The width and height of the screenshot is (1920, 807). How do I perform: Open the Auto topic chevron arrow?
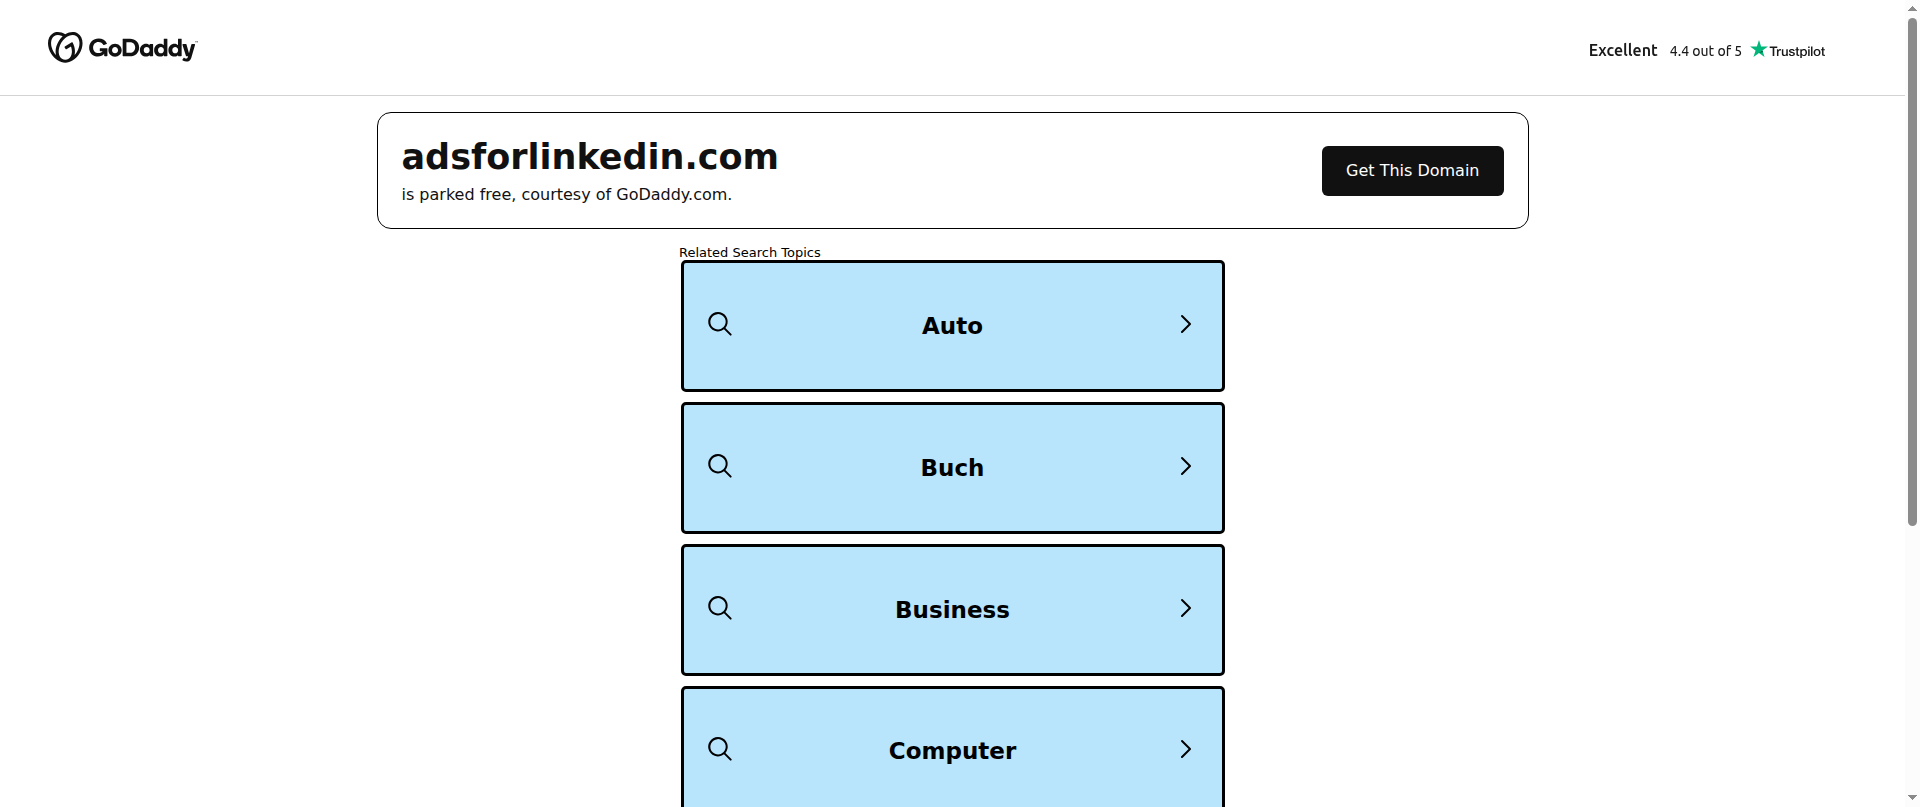point(1186,324)
